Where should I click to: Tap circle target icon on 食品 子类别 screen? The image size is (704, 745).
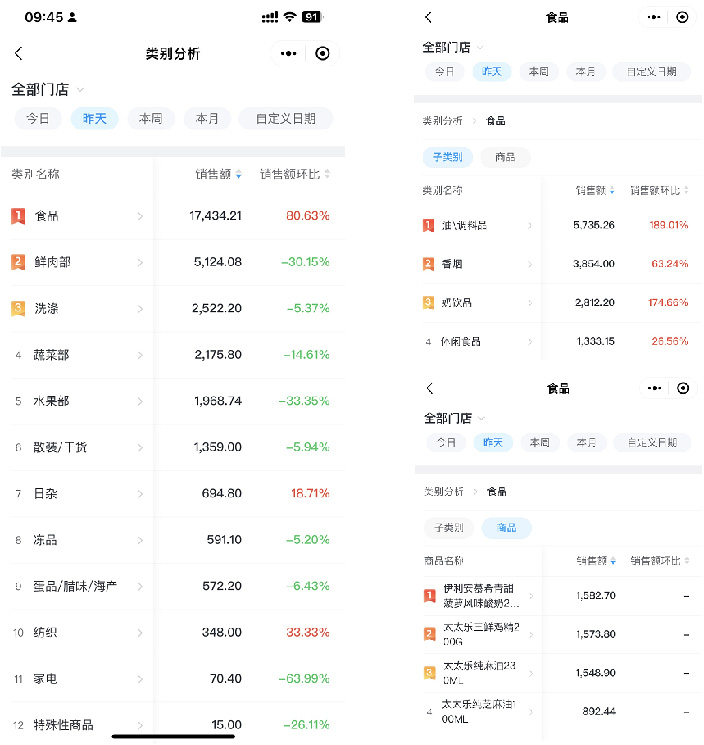point(682,17)
